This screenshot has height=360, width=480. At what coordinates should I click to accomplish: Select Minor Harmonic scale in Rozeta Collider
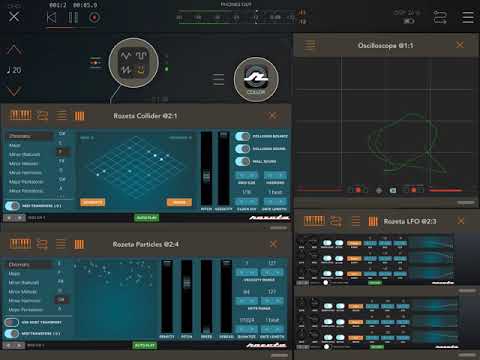[30, 173]
